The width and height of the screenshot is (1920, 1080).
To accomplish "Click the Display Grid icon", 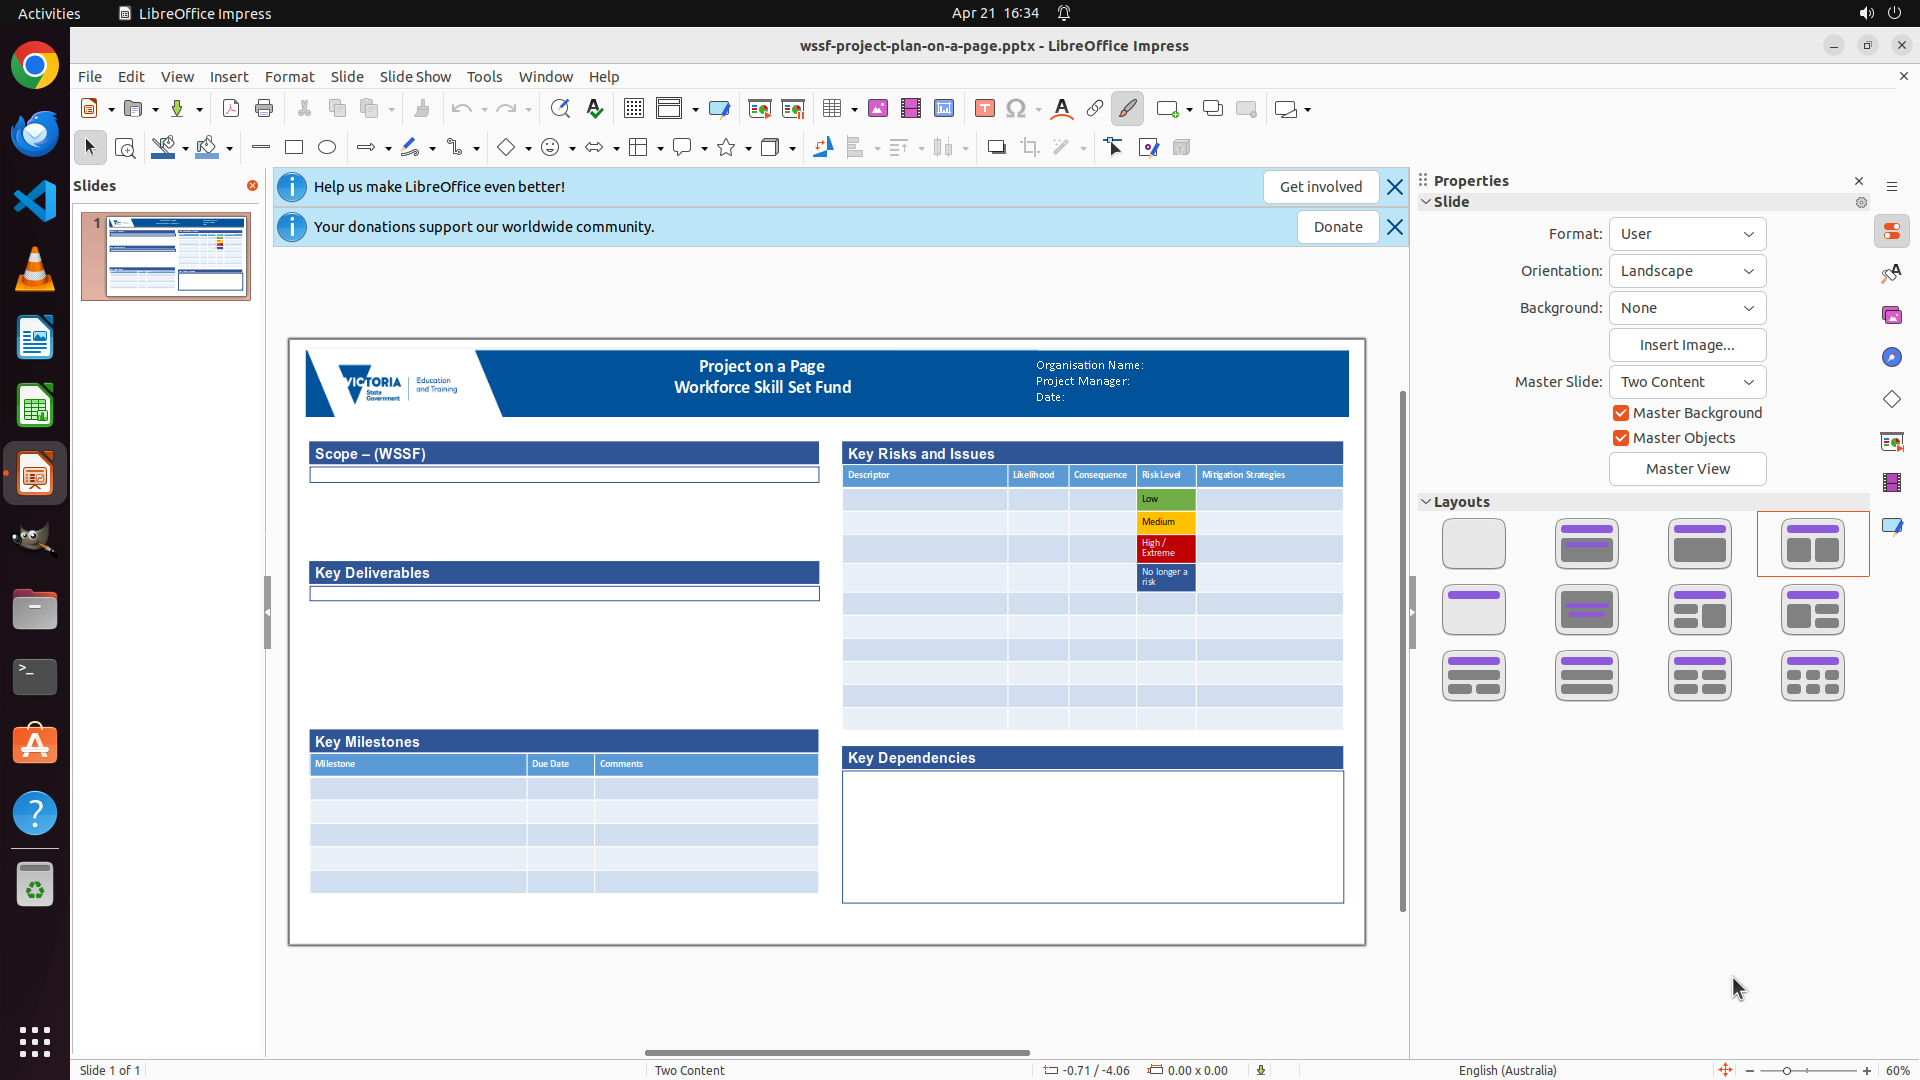I will pyautogui.click(x=634, y=109).
